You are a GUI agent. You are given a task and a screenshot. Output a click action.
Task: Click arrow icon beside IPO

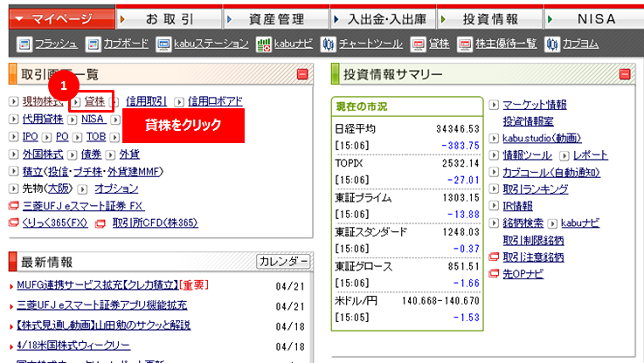(x=14, y=136)
